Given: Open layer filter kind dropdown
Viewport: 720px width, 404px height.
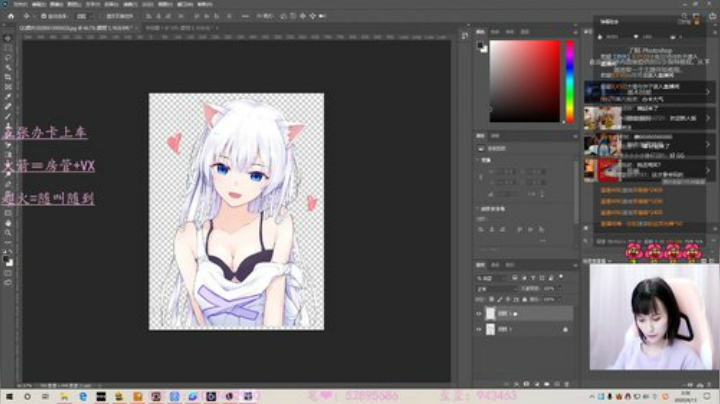Looking at the screenshot, I should click(x=490, y=278).
